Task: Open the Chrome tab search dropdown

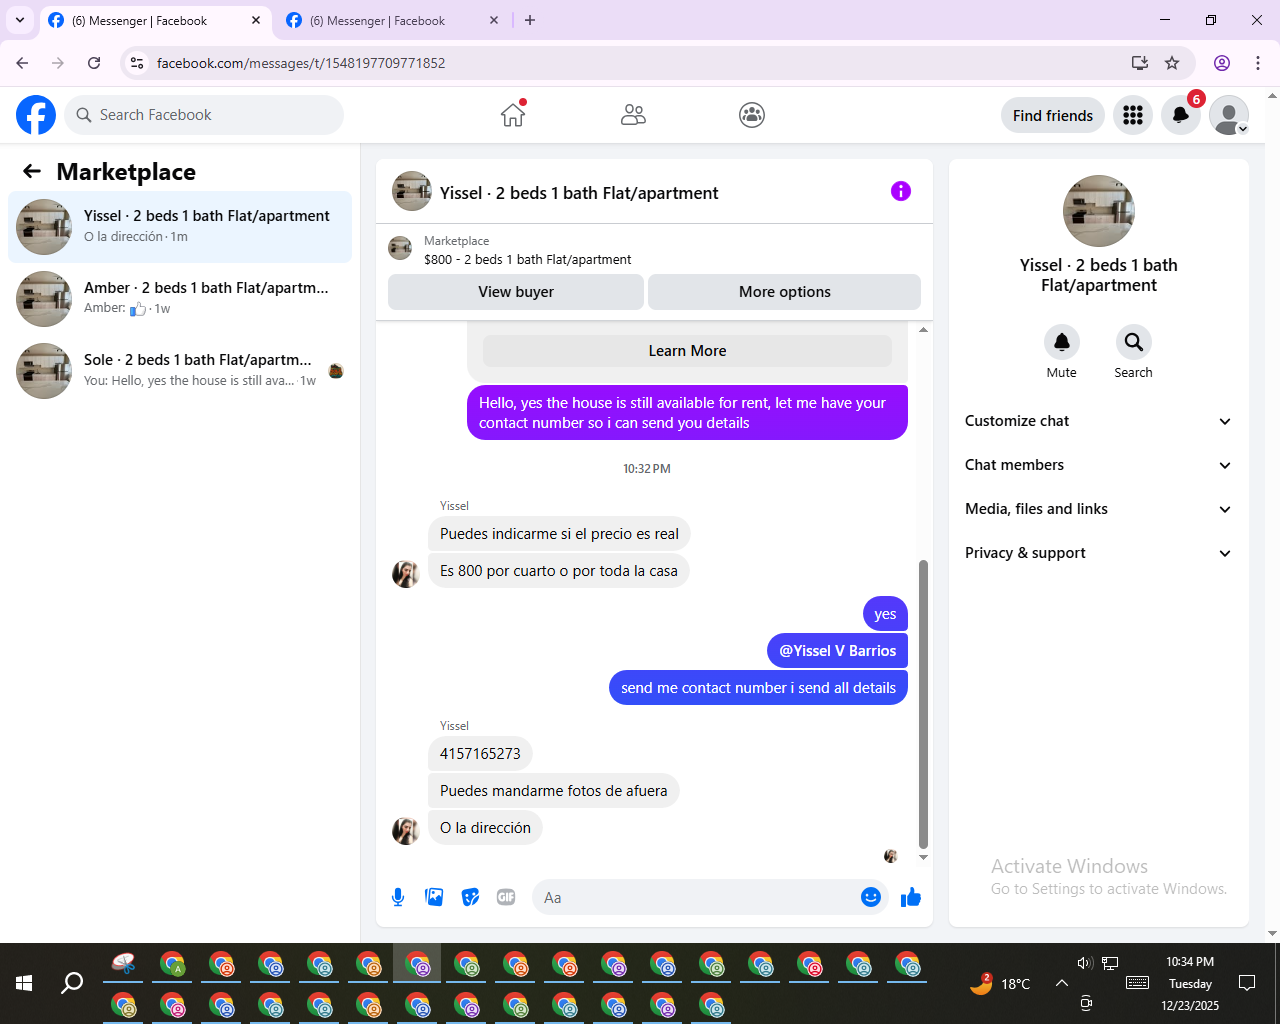Action: click(x=20, y=20)
